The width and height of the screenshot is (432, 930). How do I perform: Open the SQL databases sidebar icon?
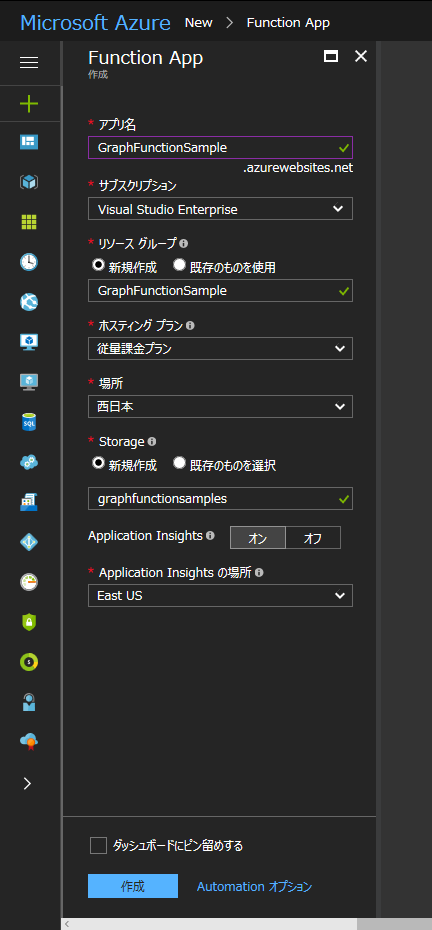tap(29, 422)
